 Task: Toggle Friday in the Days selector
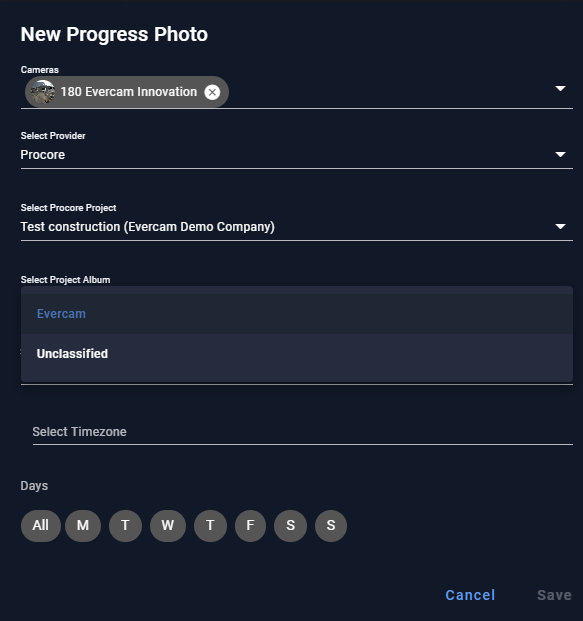[x=250, y=526]
